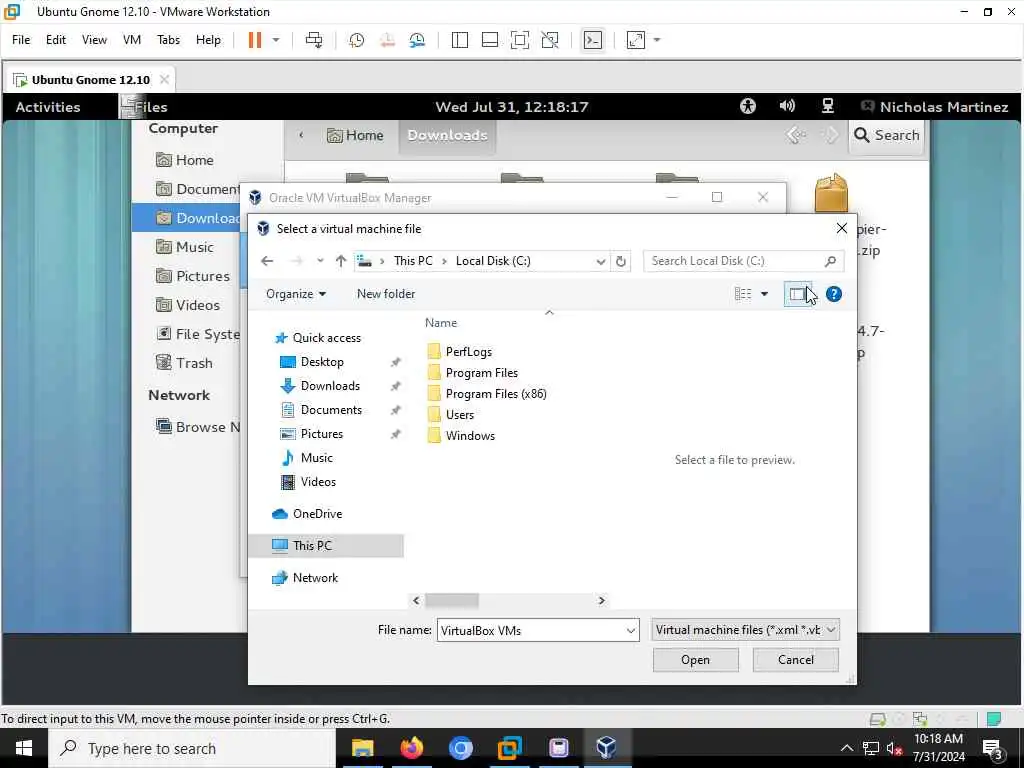The image size is (1024, 768).
Task: Open VMware Help menu
Action: click(x=208, y=40)
